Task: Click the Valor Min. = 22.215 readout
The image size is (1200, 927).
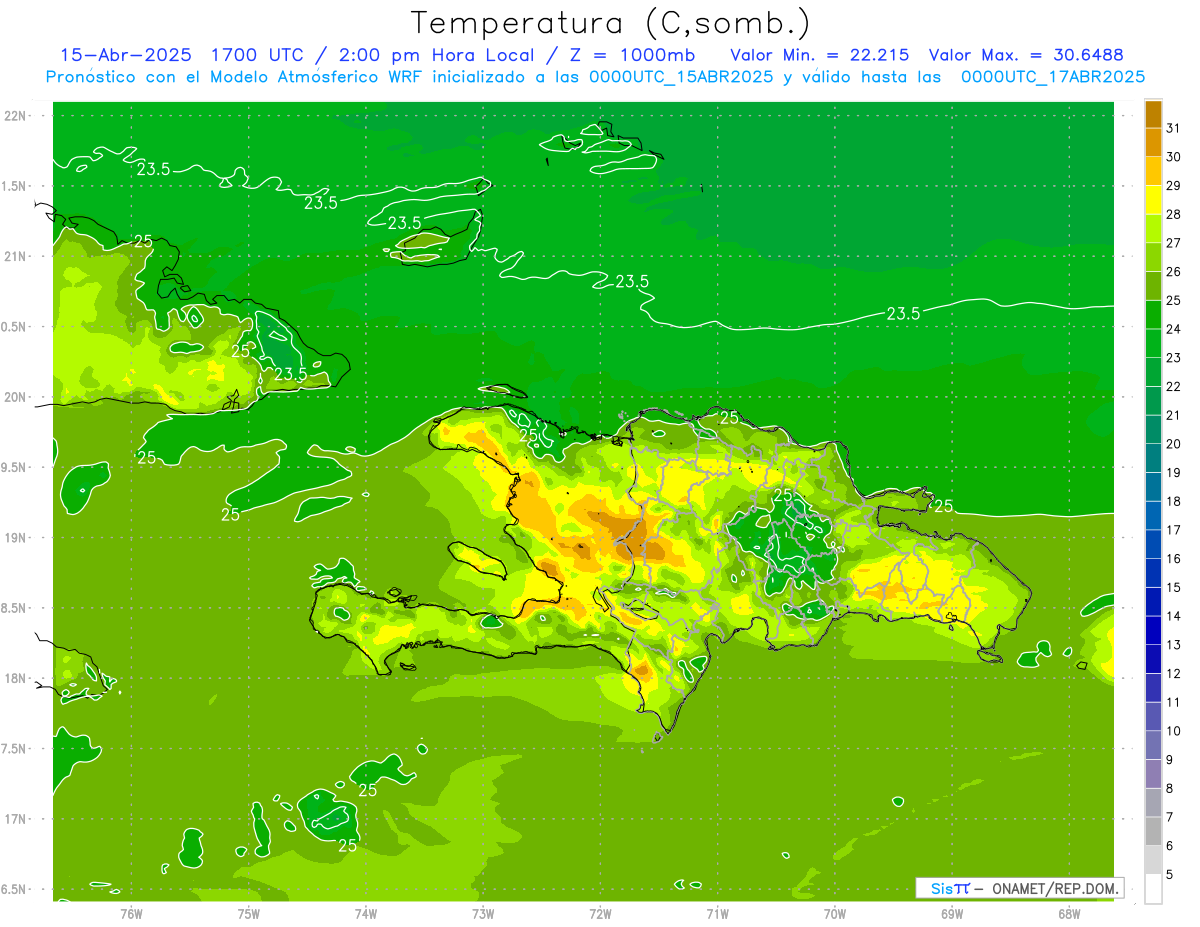Action: pyautogui.click(x=819, y=55)
